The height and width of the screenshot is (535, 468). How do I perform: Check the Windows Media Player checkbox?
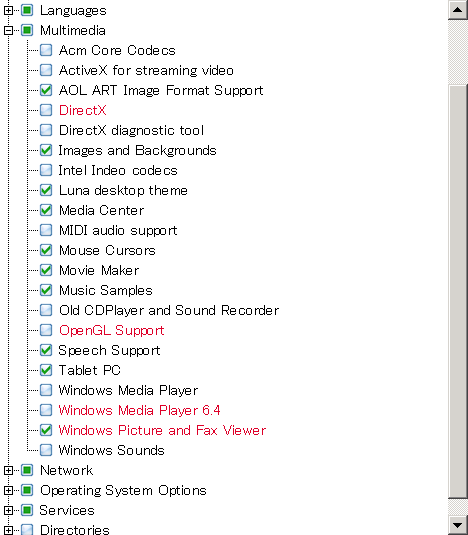(46, 390)
